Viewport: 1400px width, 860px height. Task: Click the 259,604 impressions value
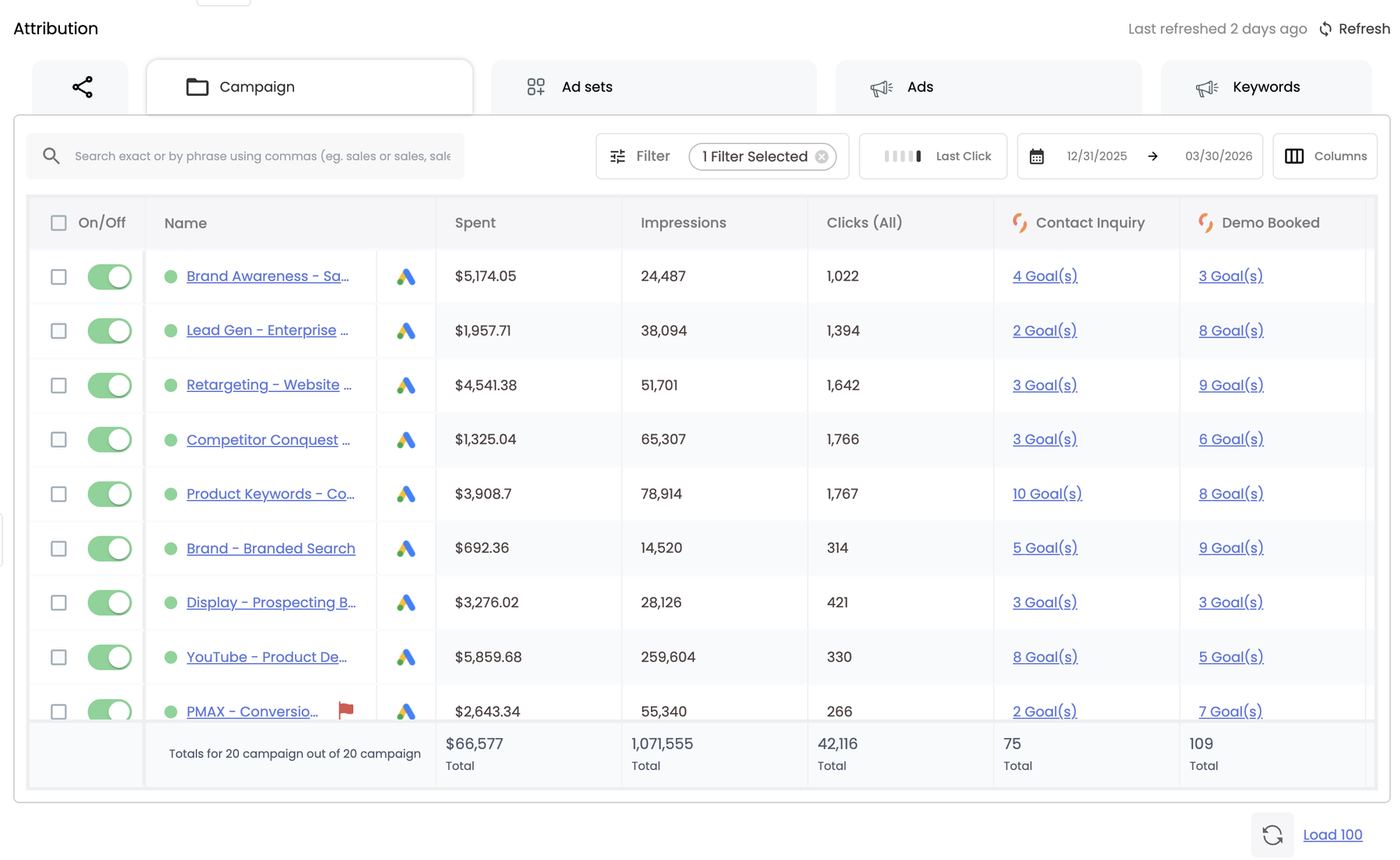[x=668, y=657]
